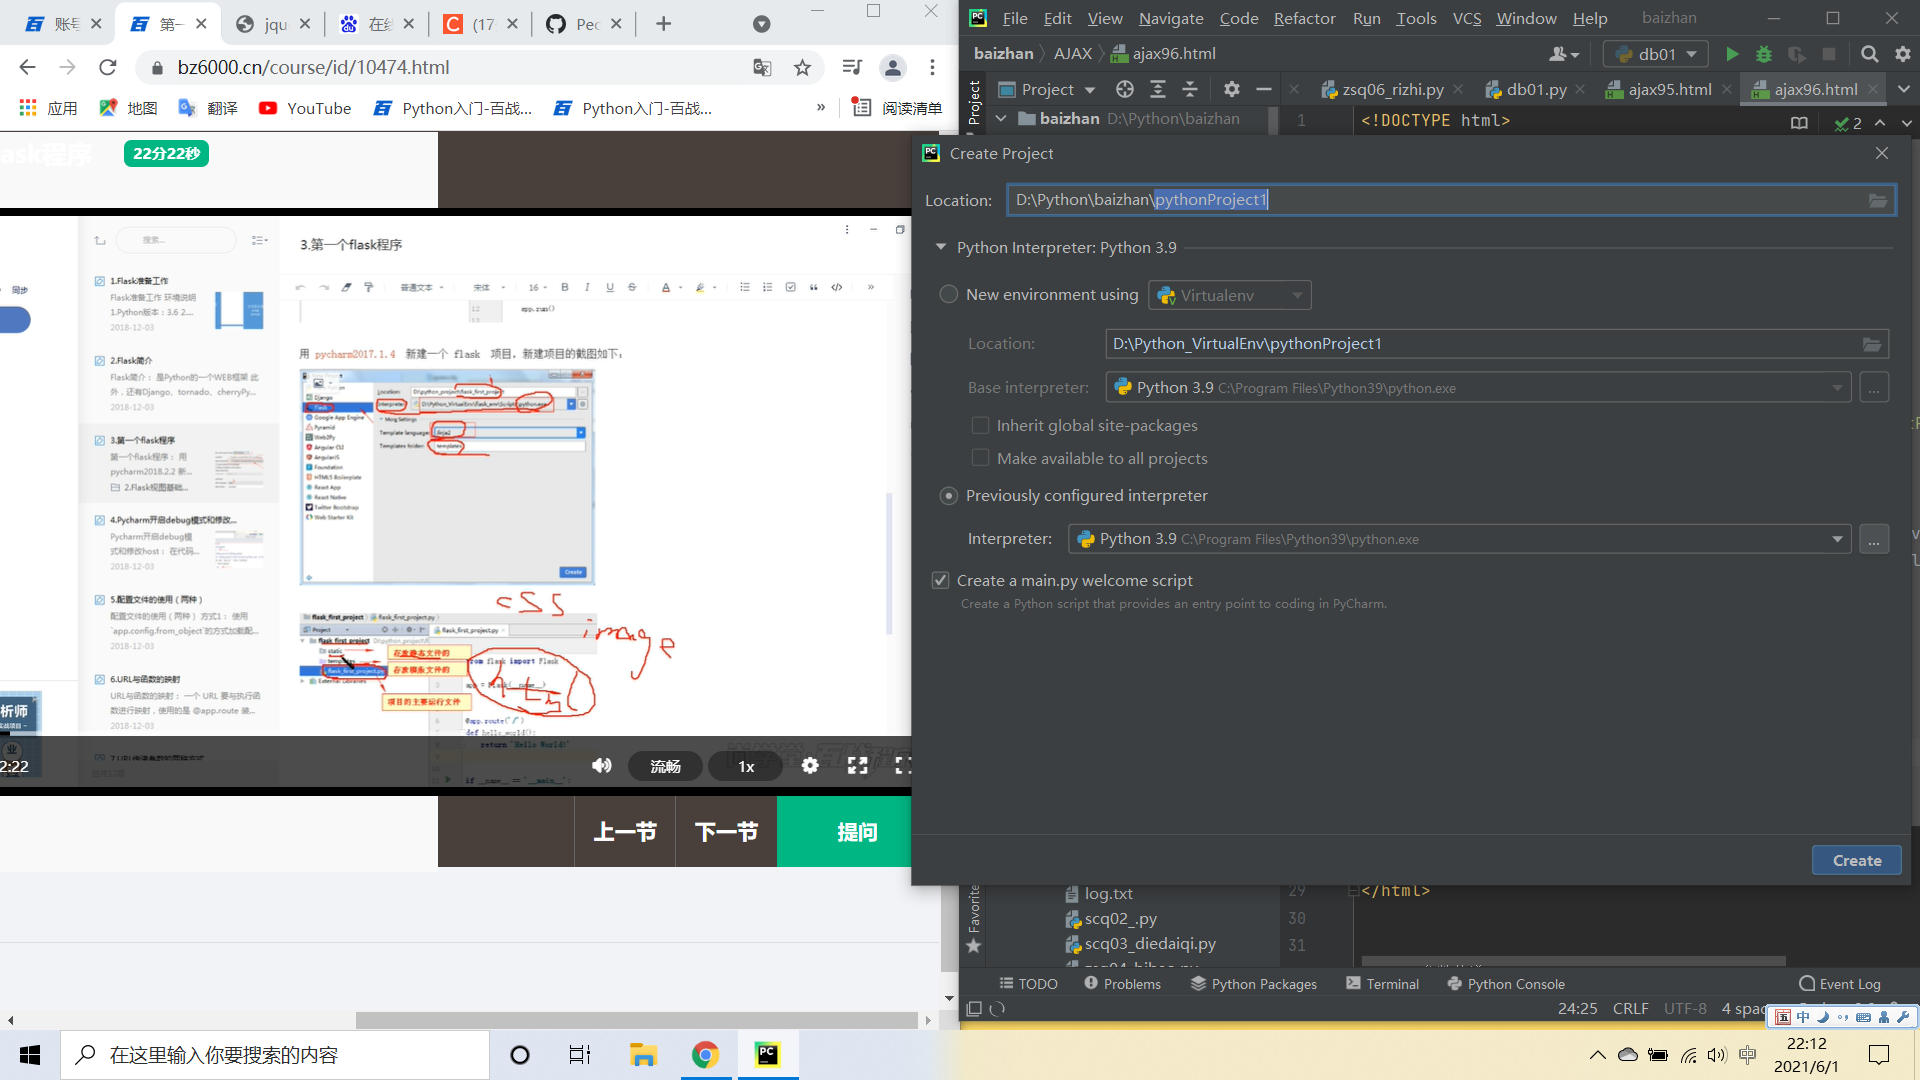The image size is (1920, 1080).
Task: Open PyCharm Refactor menu
Action: (1304, 18)
